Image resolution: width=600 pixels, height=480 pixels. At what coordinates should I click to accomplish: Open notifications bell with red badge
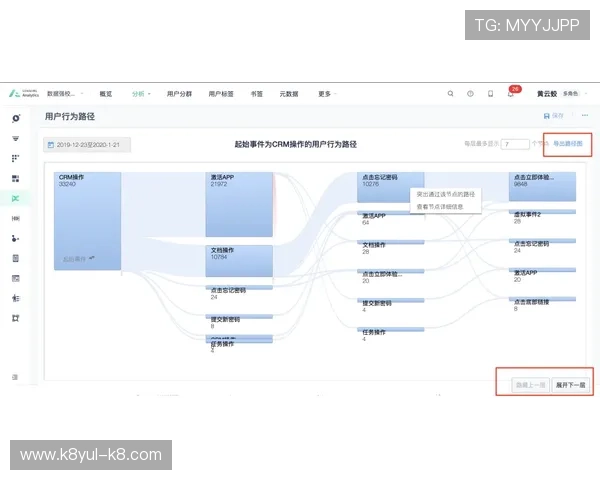click(x=511, y=93)
